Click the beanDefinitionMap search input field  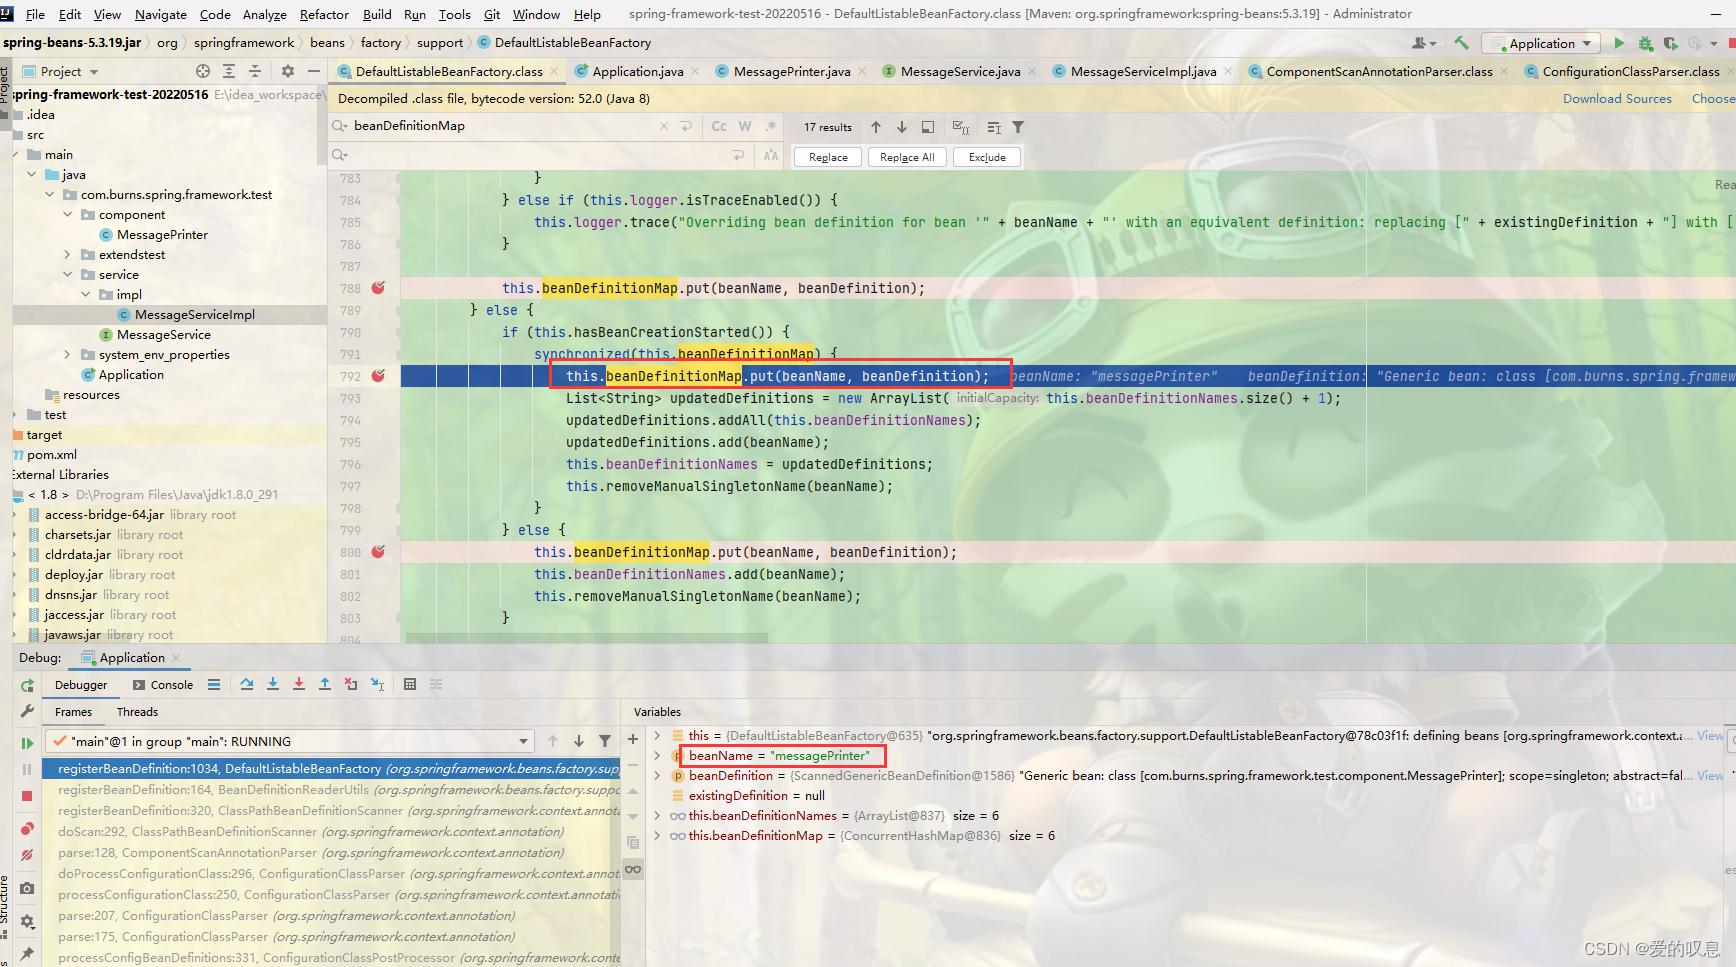[500, 126]
